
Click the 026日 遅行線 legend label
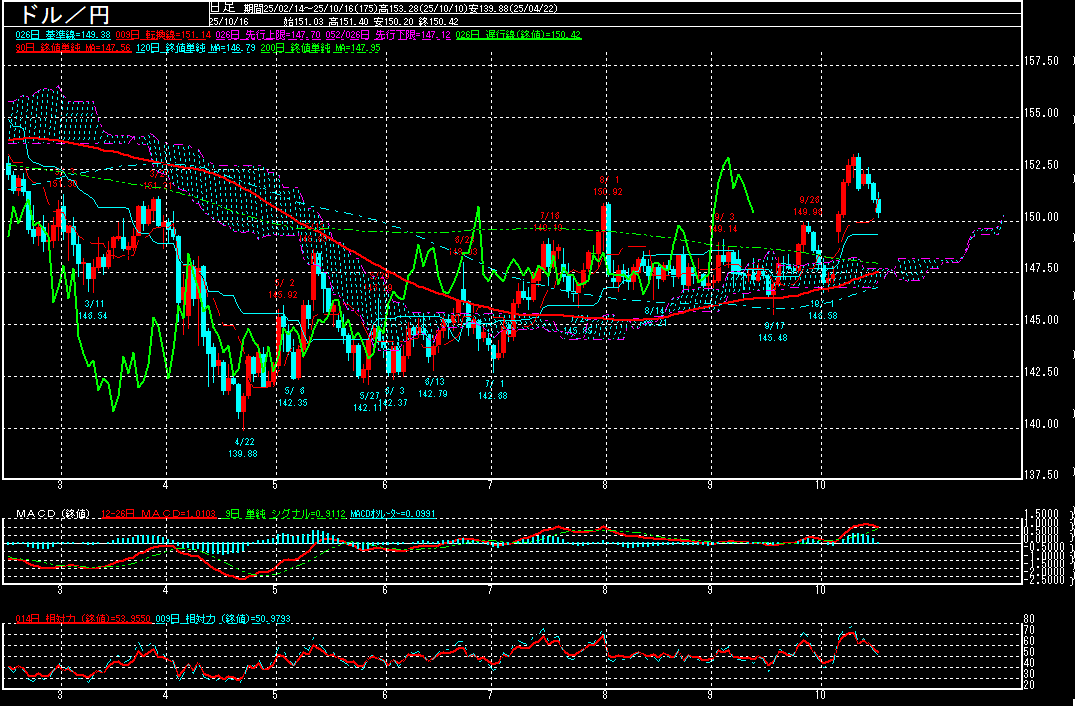tap(518, 34)
